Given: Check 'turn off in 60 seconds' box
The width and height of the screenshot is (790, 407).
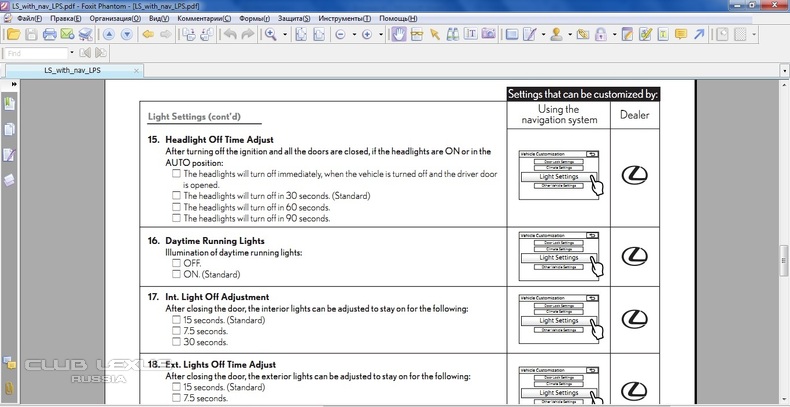Looking at the screenshot, I should point(176,207).
